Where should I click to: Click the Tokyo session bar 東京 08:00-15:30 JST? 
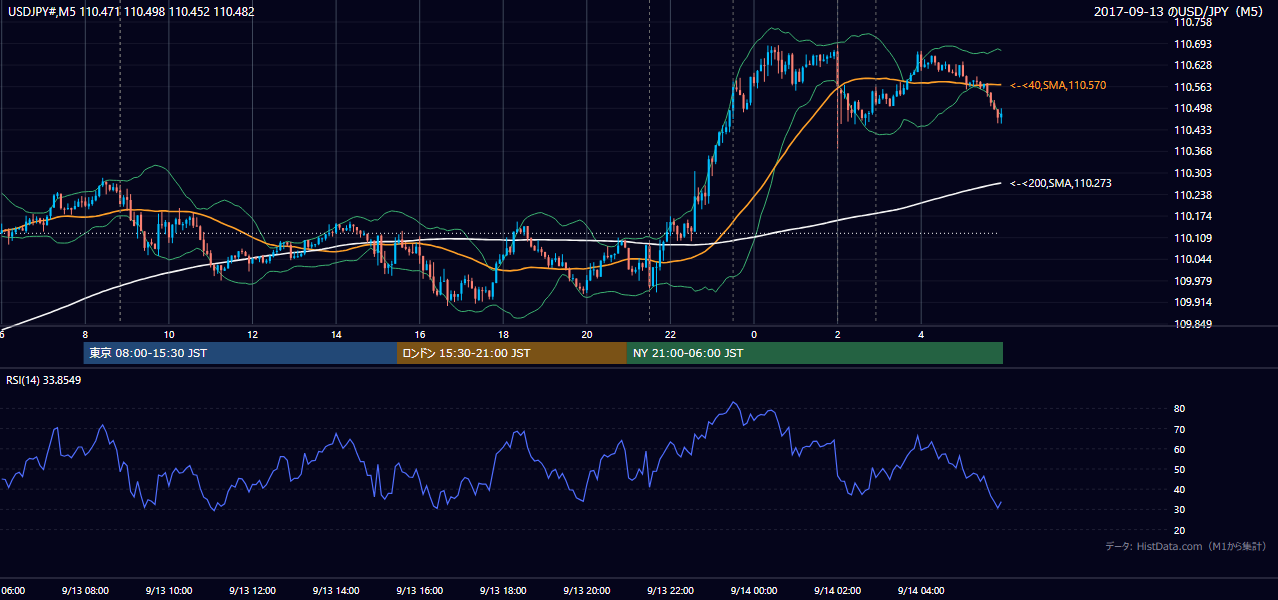click(240, 353)
